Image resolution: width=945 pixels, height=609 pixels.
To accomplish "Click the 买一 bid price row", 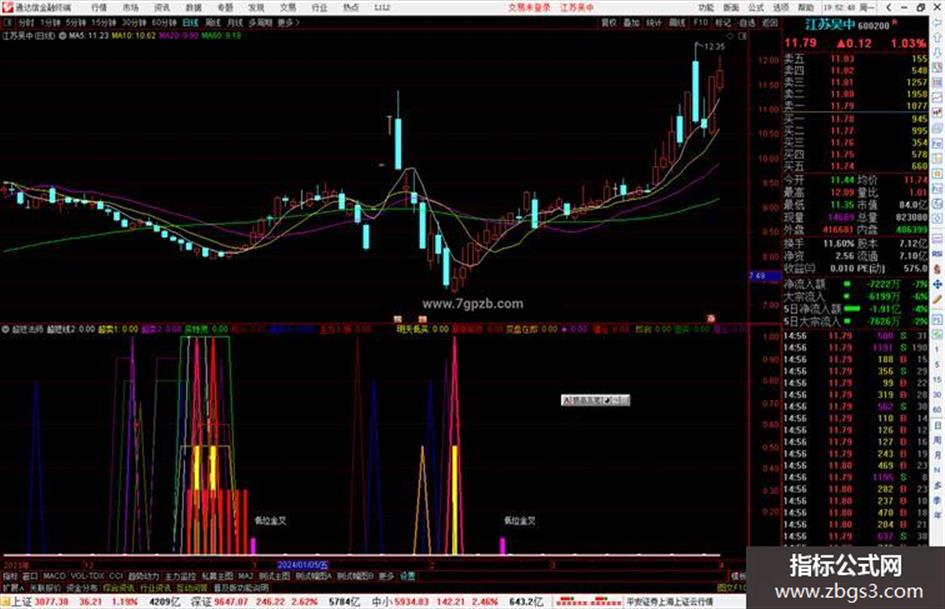I will tap(855, 119).
